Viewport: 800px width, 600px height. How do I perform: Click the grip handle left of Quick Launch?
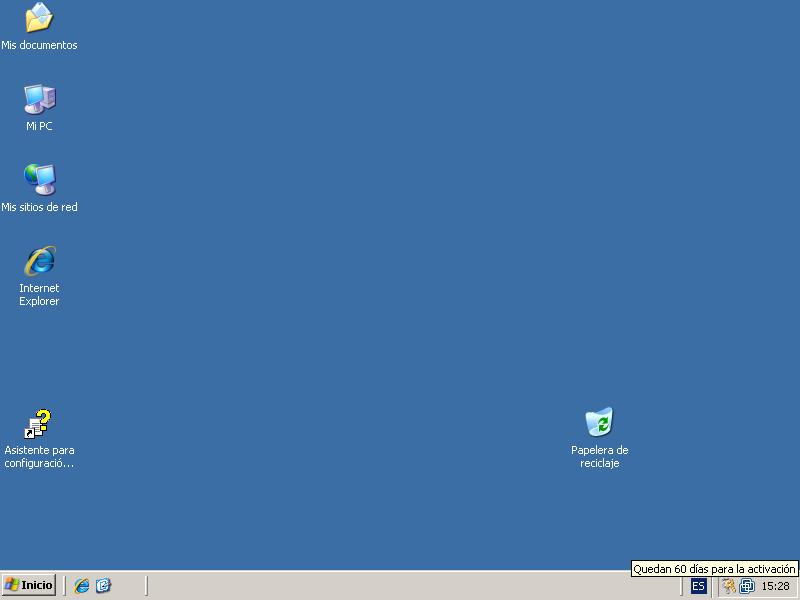point(65,585)
